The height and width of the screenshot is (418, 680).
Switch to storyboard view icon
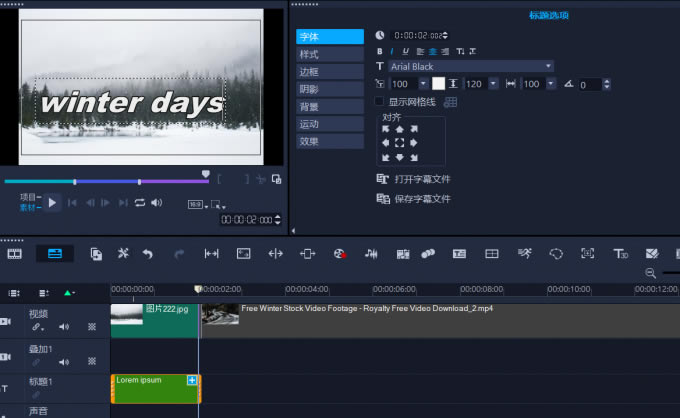coord(15,254)
